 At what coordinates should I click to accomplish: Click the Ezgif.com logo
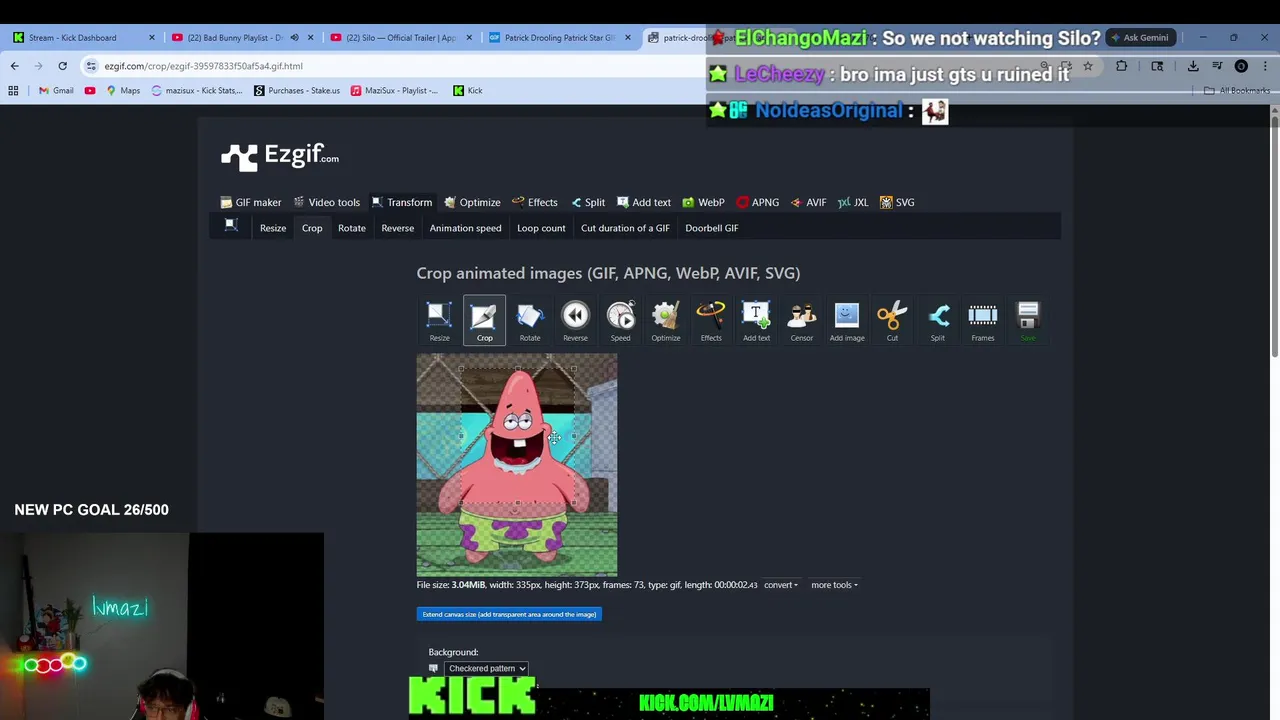280,156
